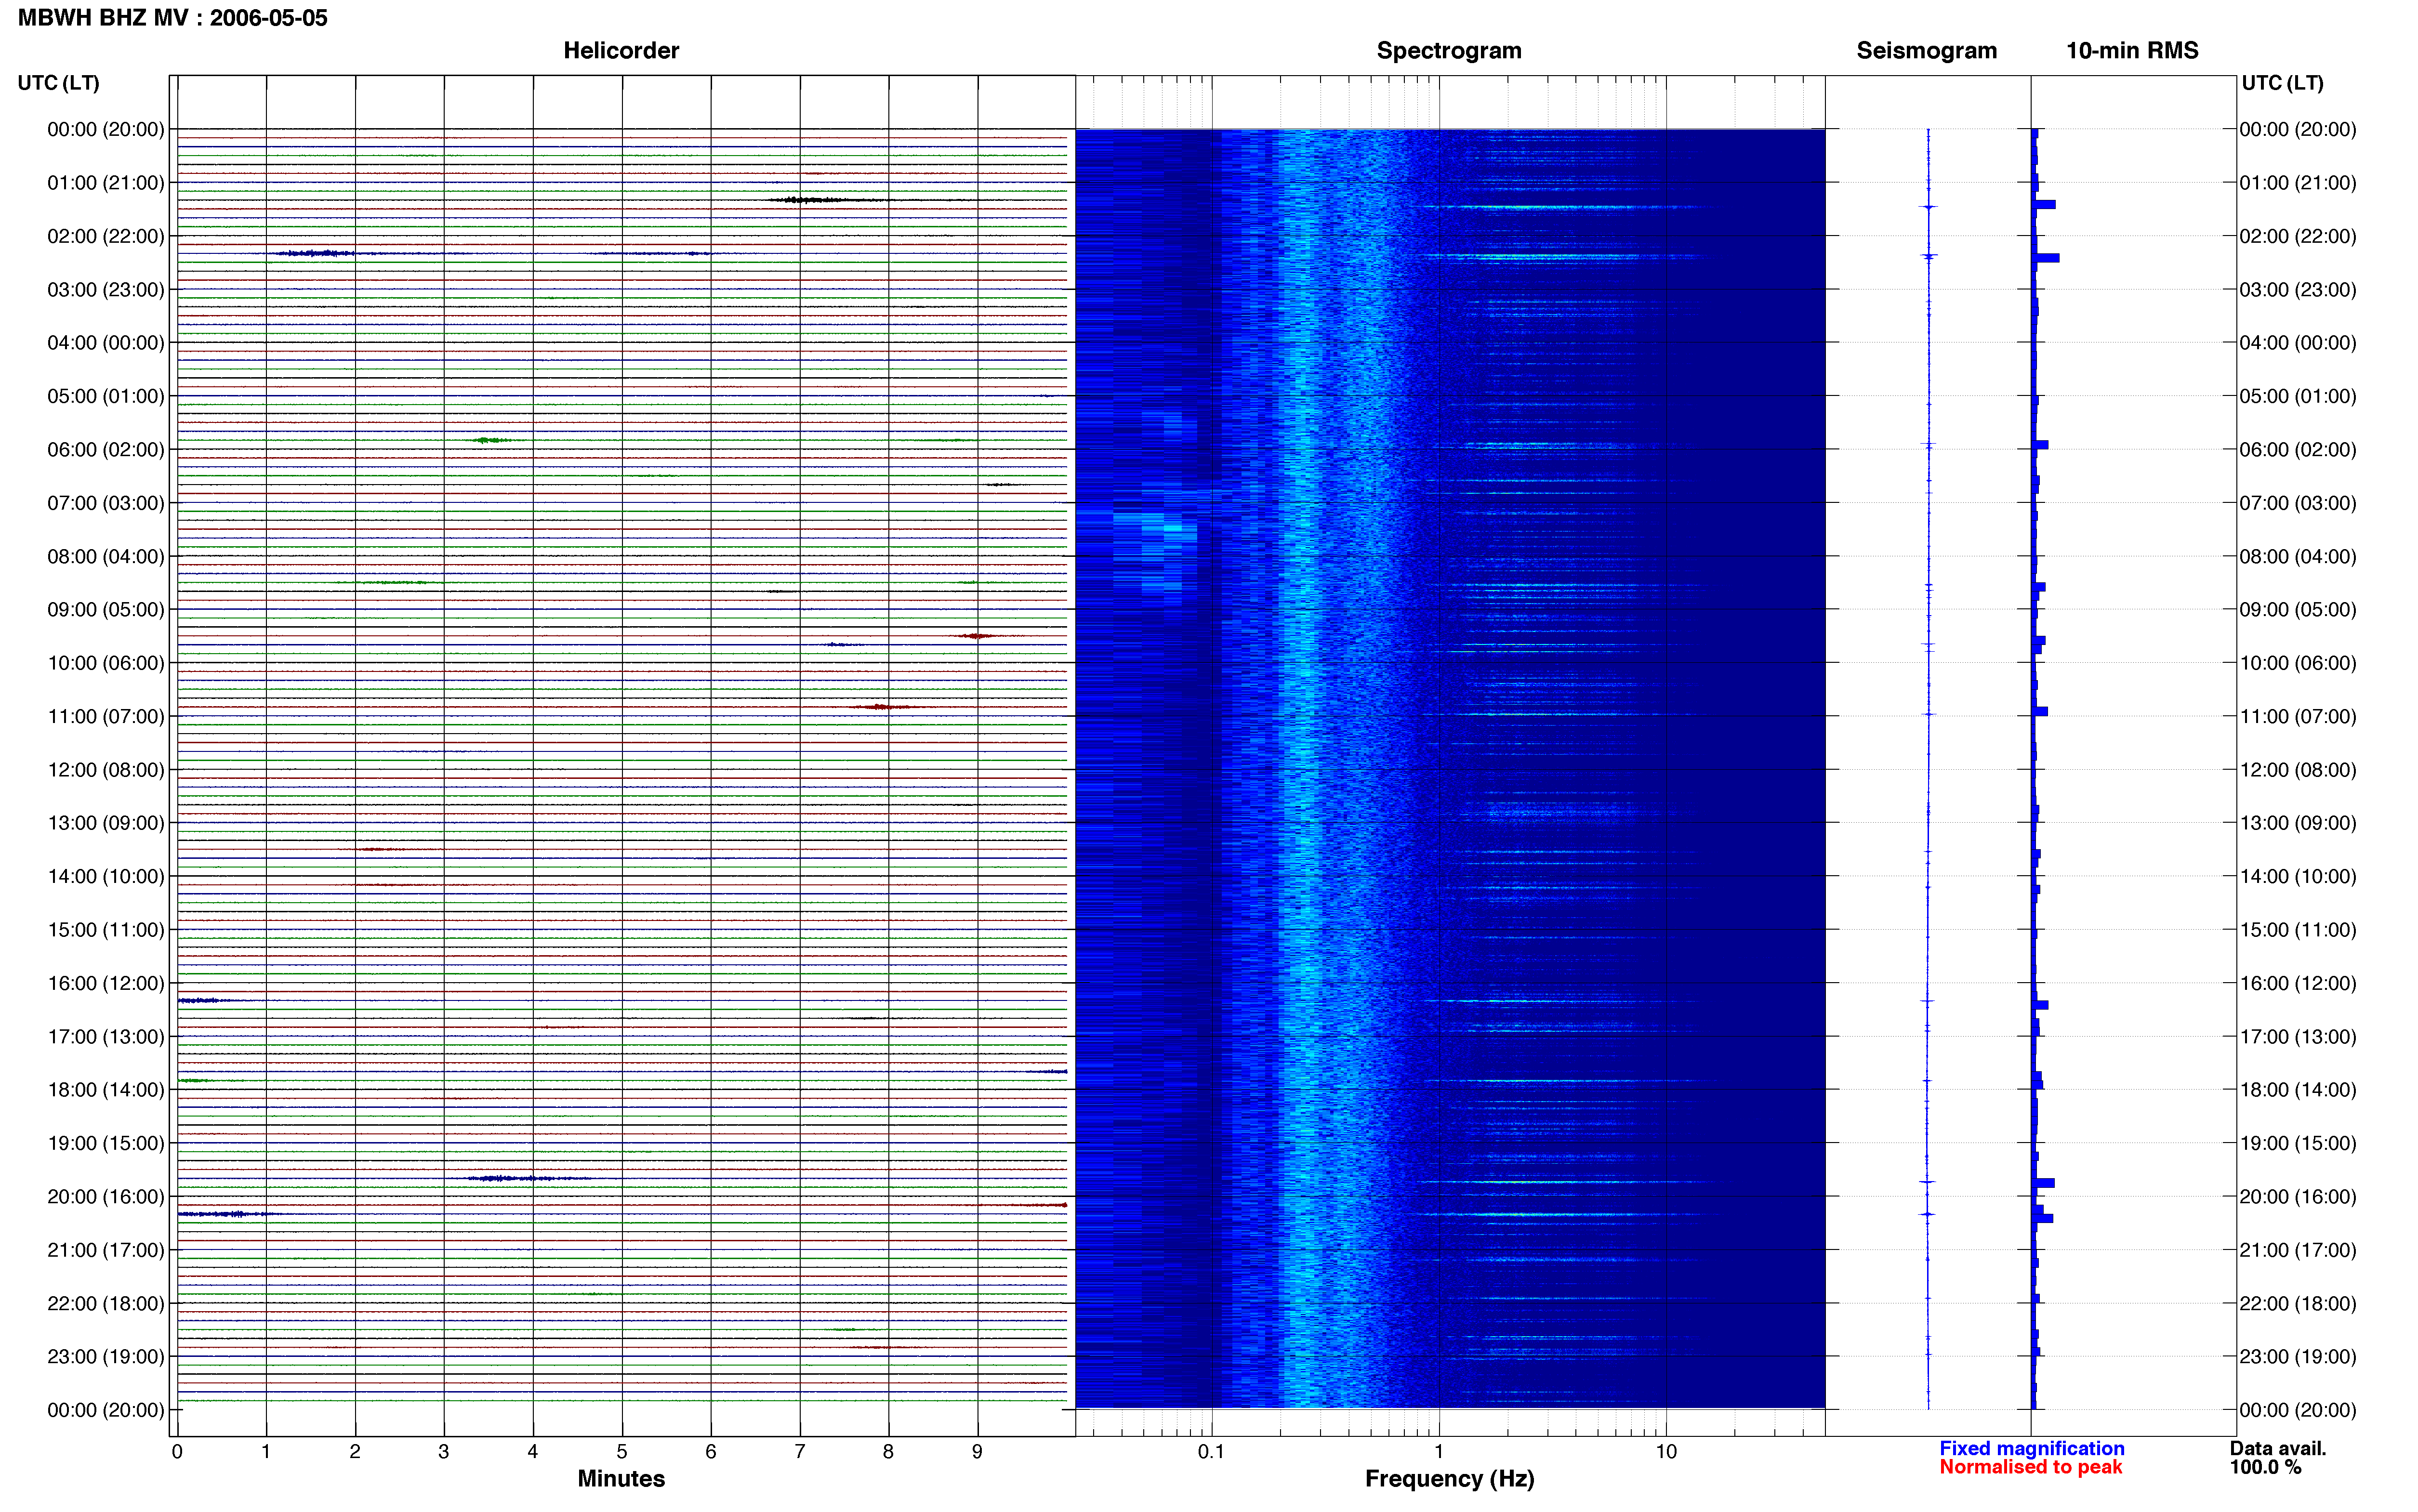Click the left UTC (LT) axis label
Image resolution: width=2418 pixels, height=1512 pixels.
click(59, 83)
